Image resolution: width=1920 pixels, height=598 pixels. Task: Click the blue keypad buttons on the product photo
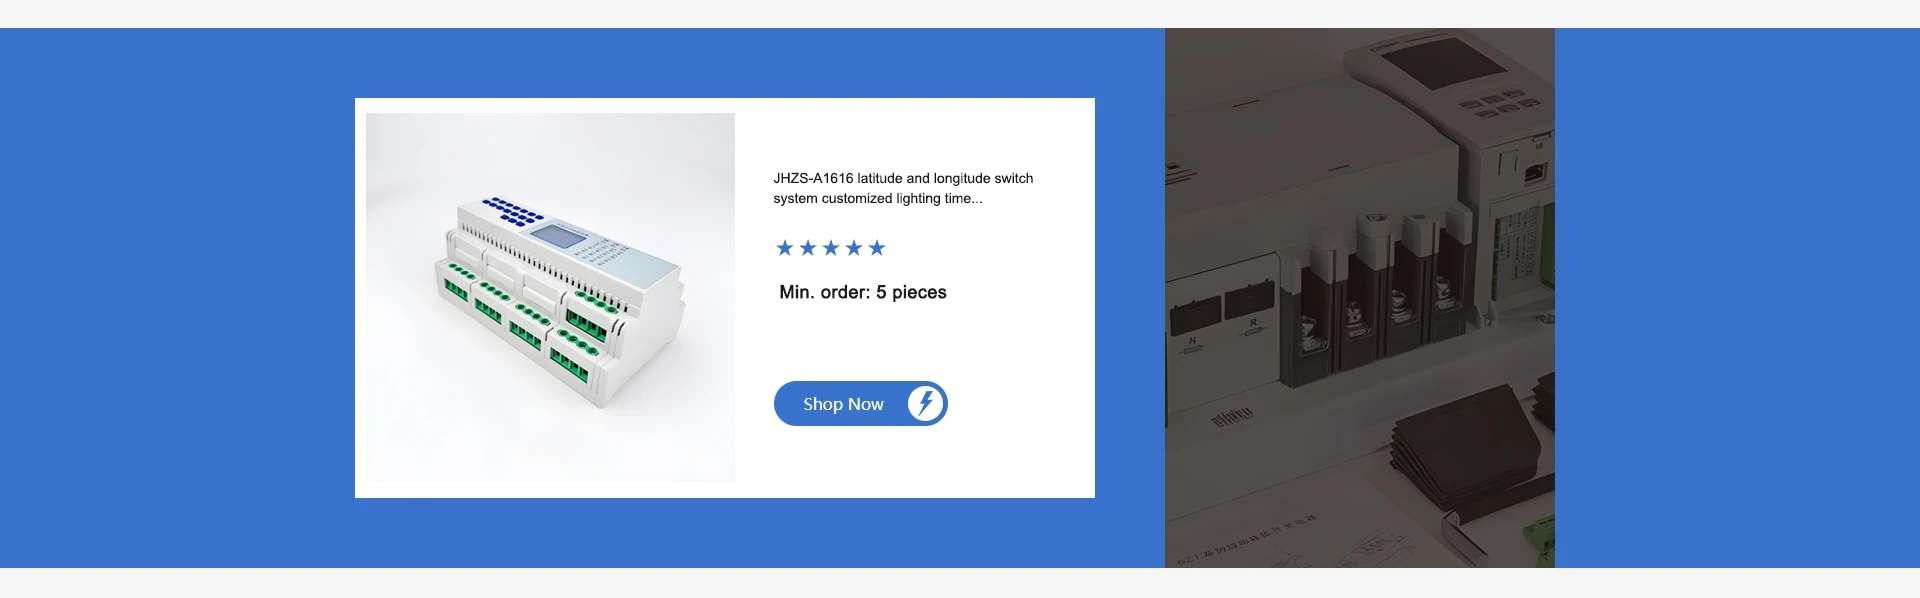pyautogui.click(x=513, y=210)
